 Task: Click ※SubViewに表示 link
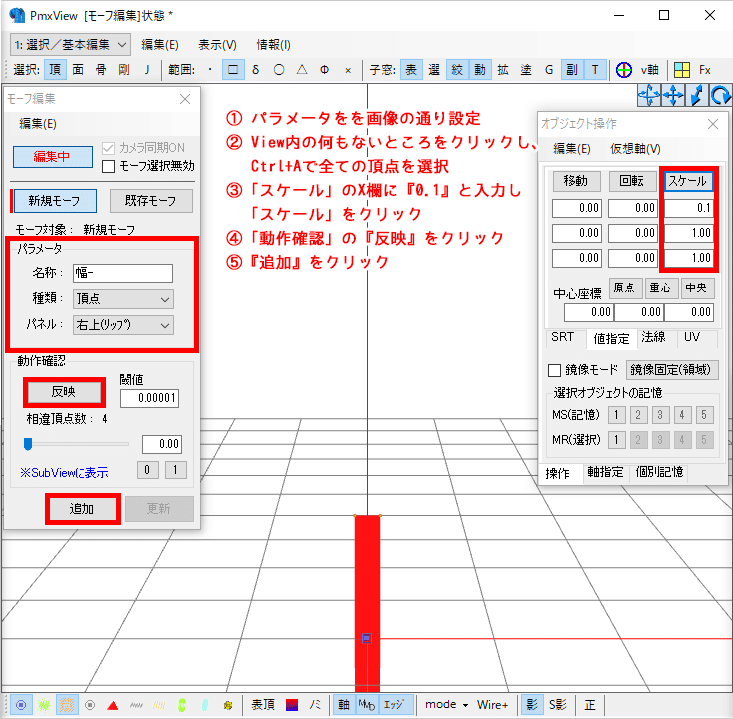(65, 473)
